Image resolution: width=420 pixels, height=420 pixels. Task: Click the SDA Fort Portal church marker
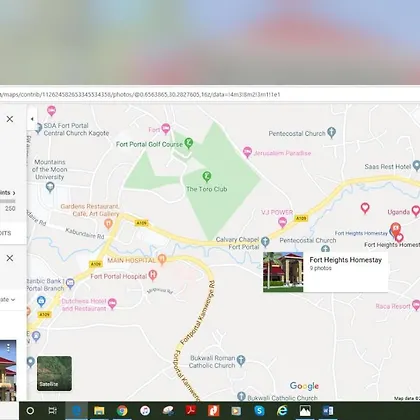coord(39,128)
